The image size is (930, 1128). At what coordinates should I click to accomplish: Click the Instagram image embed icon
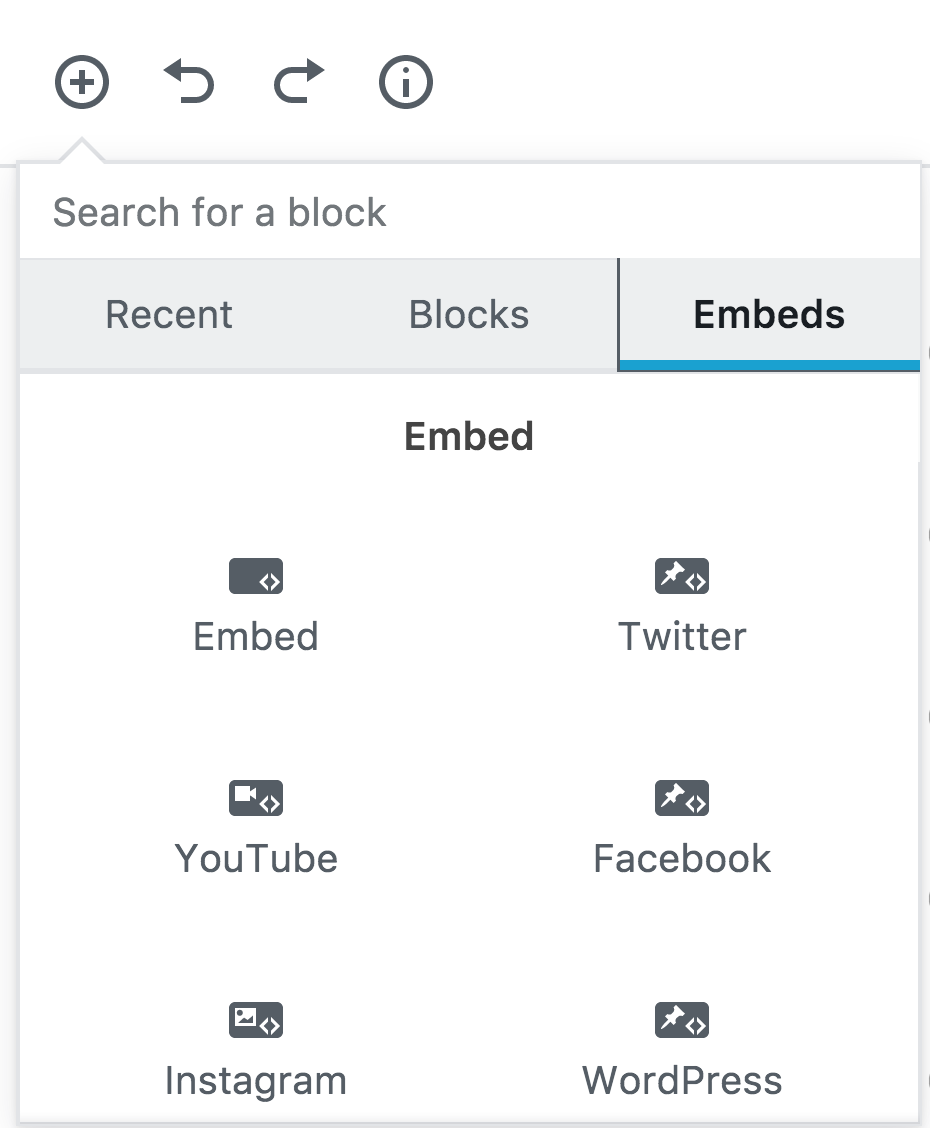coord(256,1020)
